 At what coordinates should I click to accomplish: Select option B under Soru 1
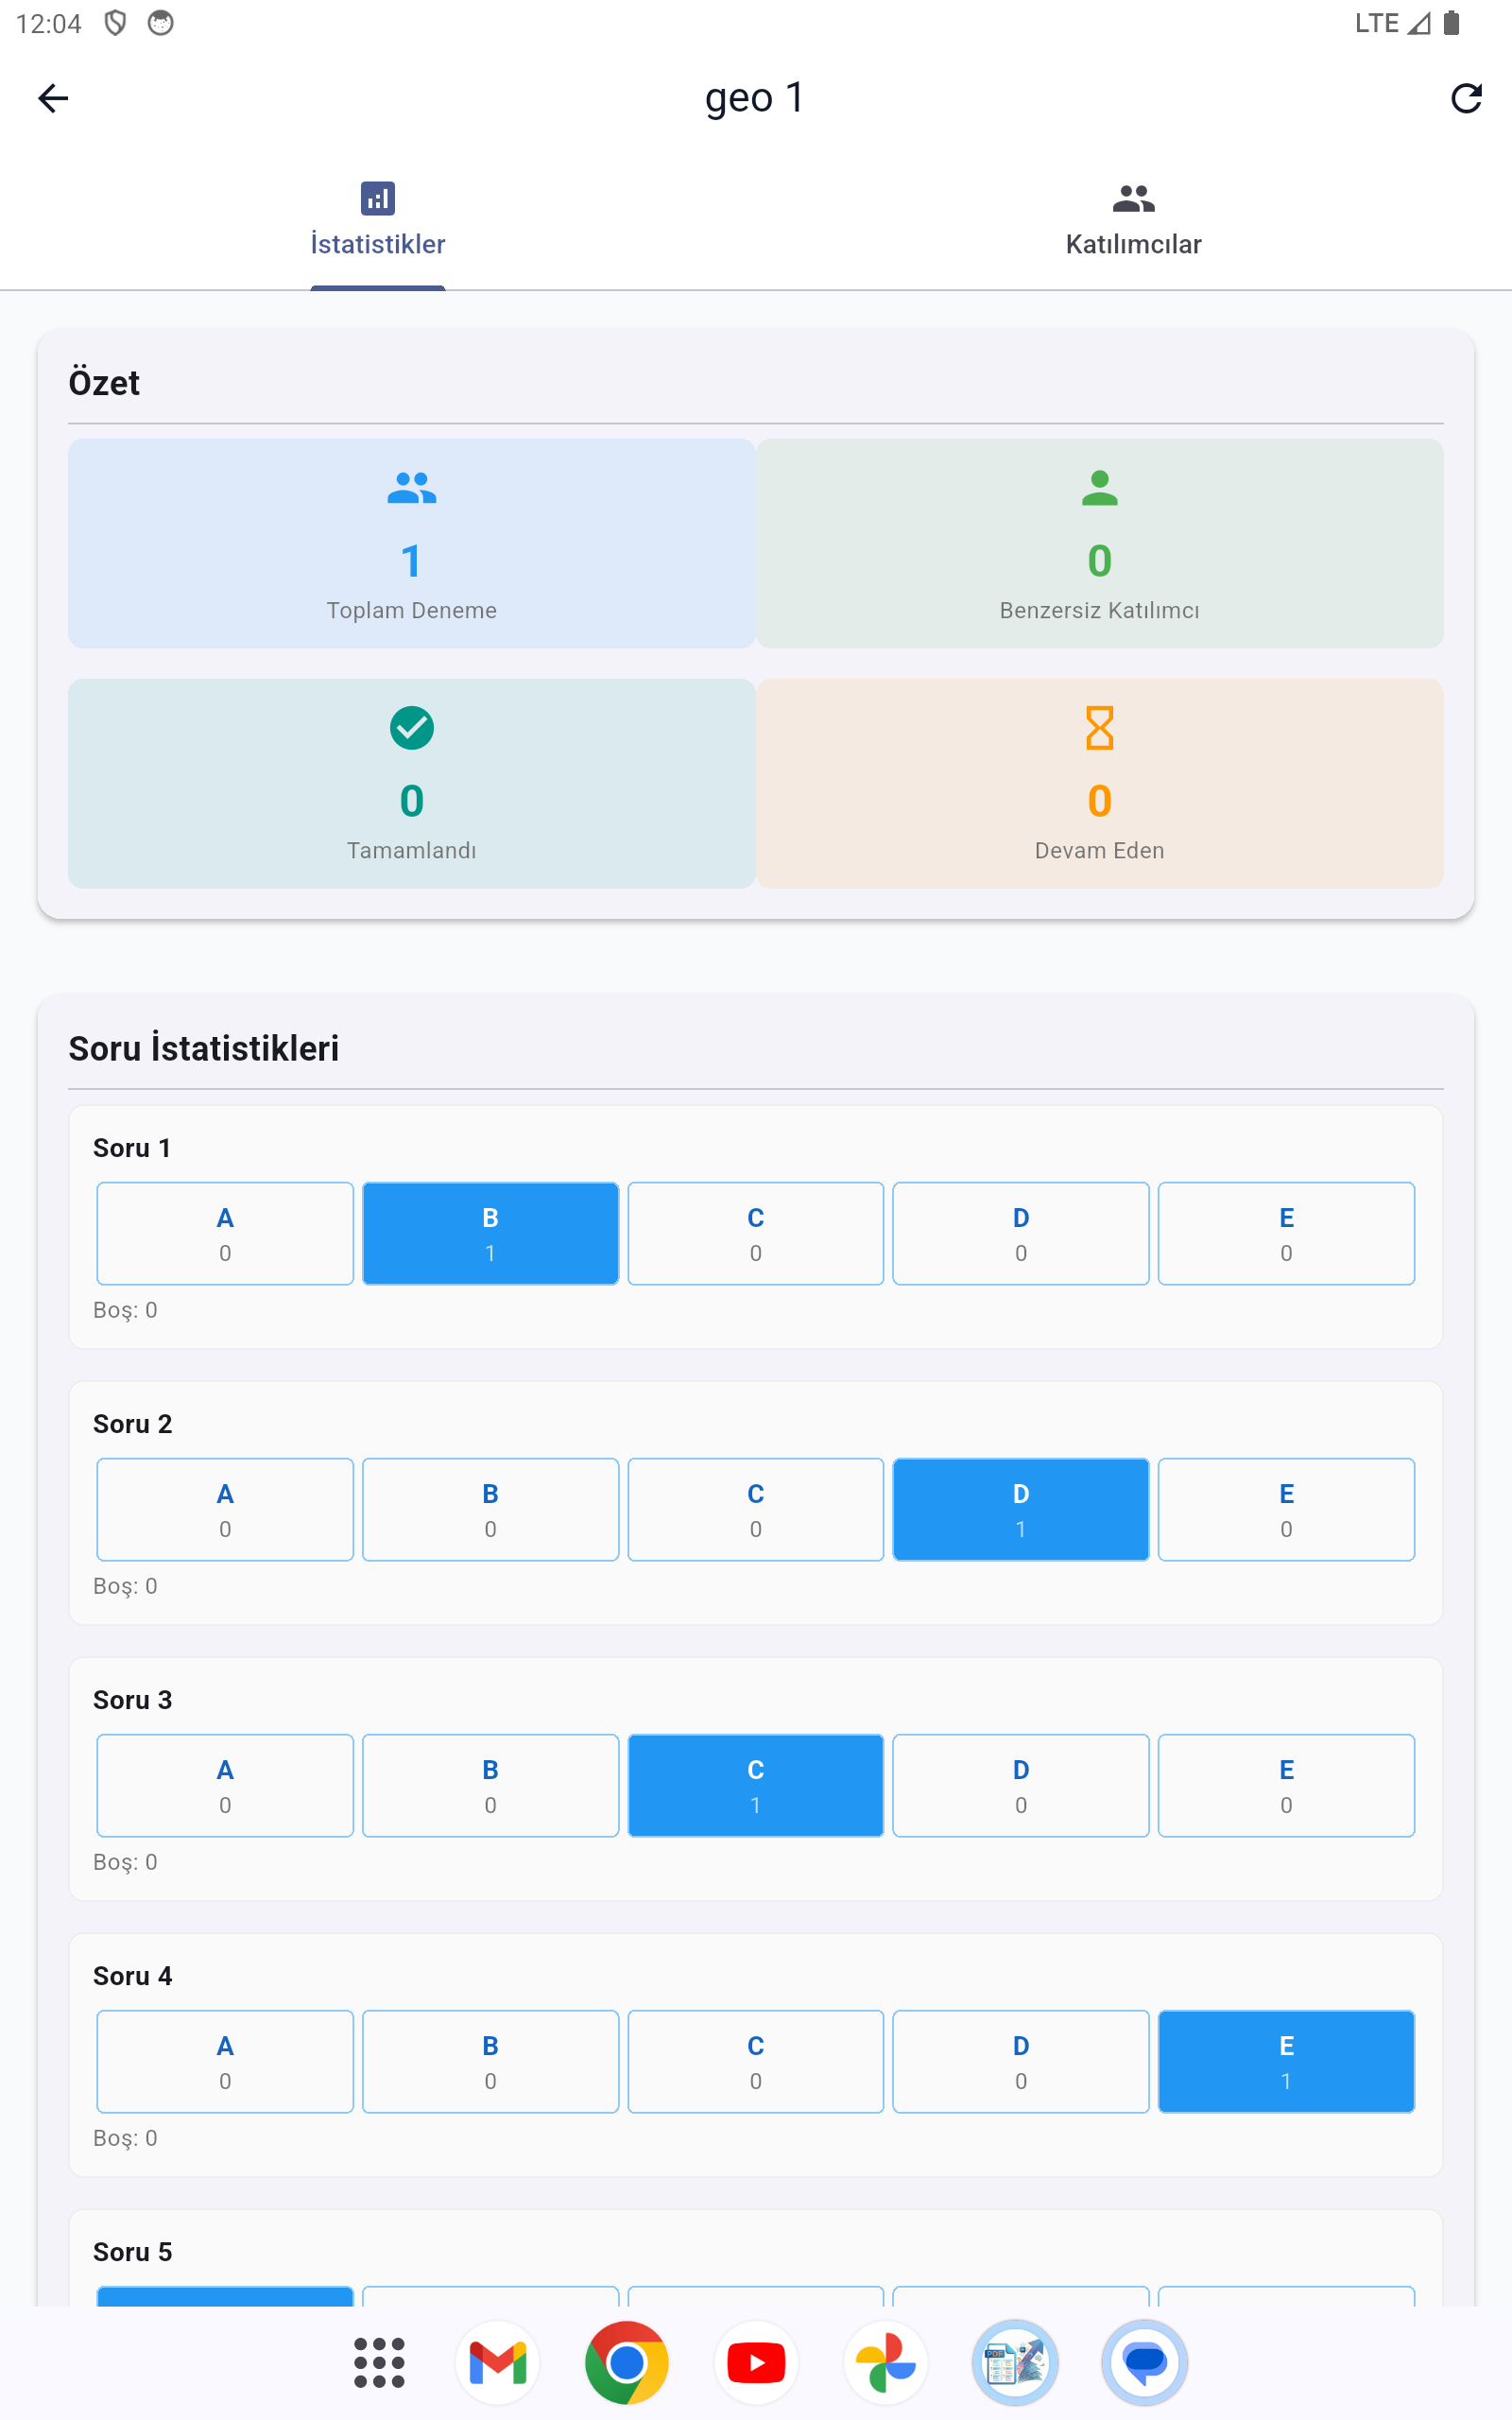click(x=490, y=1233)
